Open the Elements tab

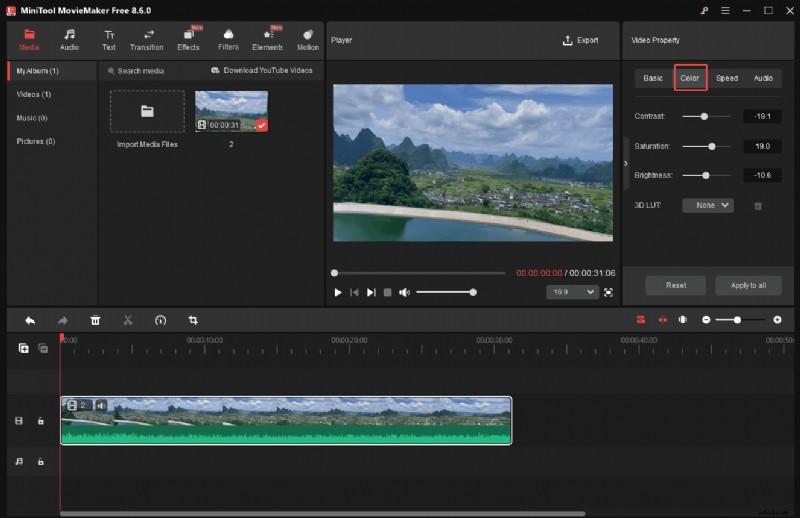click(267, 40)
